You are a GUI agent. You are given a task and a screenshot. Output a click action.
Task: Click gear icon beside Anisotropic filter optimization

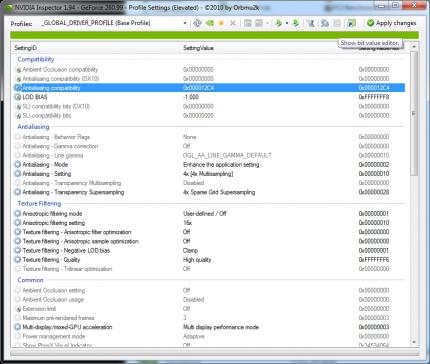(18, 232)
